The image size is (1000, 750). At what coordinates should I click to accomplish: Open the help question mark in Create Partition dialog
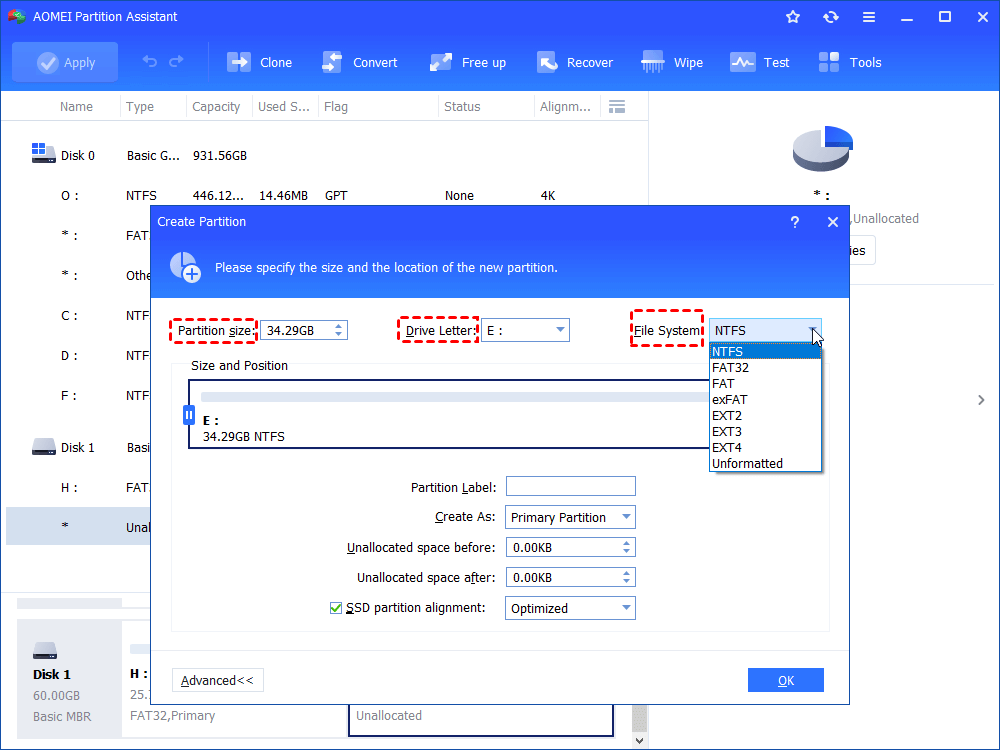click(794, 222)
